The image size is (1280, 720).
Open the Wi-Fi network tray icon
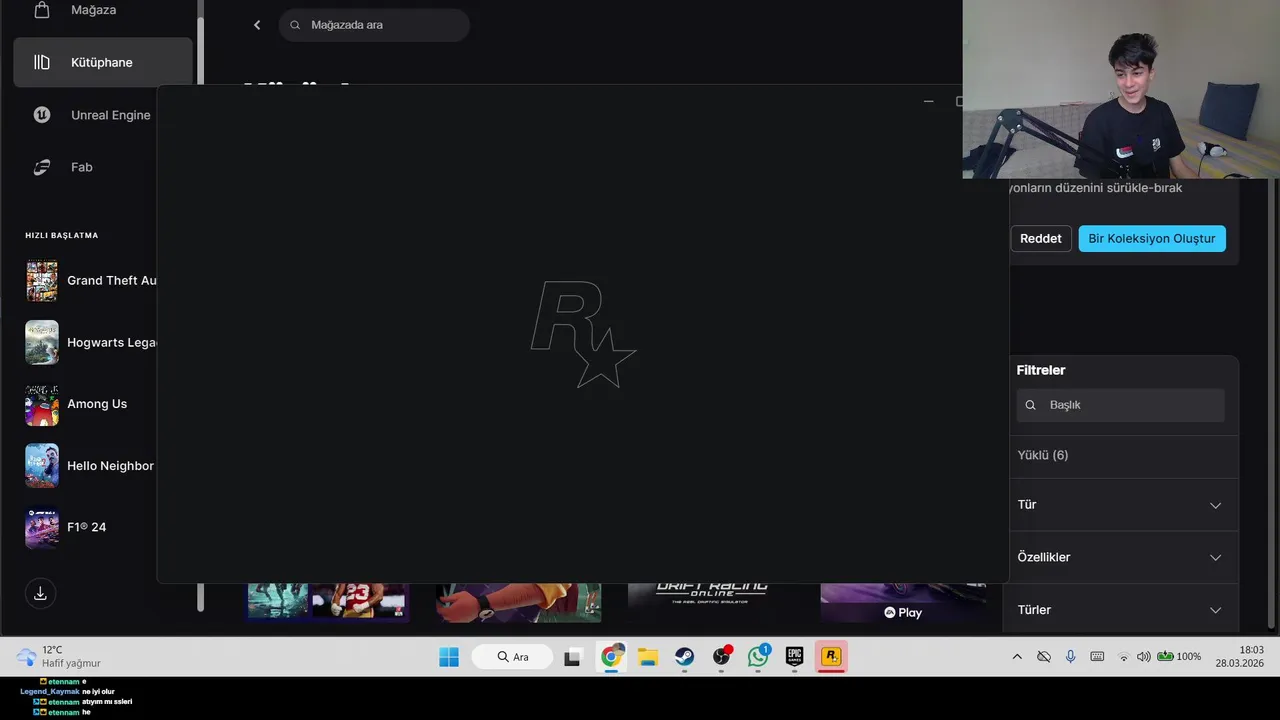point(1123,657)
